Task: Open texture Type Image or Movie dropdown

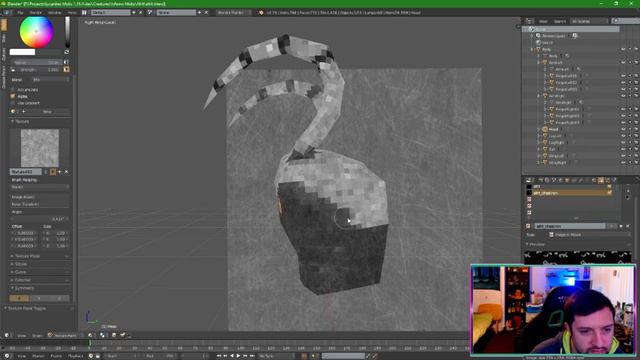Action: click(x=589, y=235)
